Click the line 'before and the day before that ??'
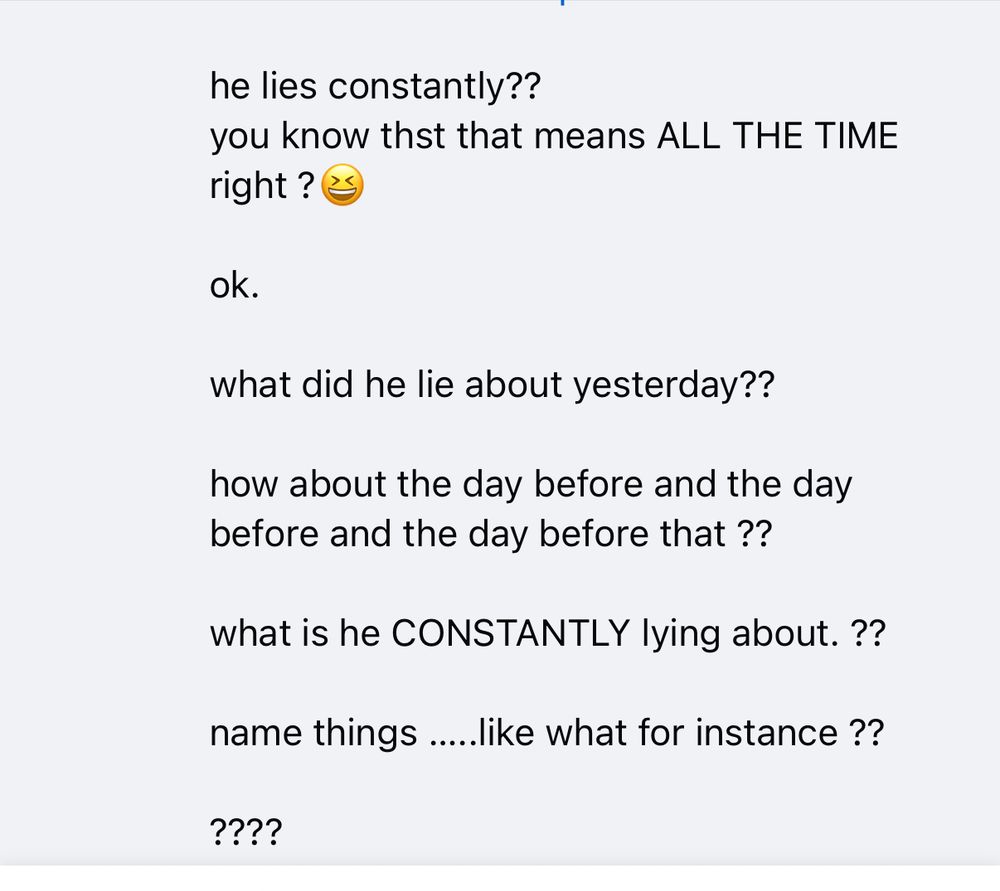The height and width of the screenshot is (891, 1000). (491, 534)
